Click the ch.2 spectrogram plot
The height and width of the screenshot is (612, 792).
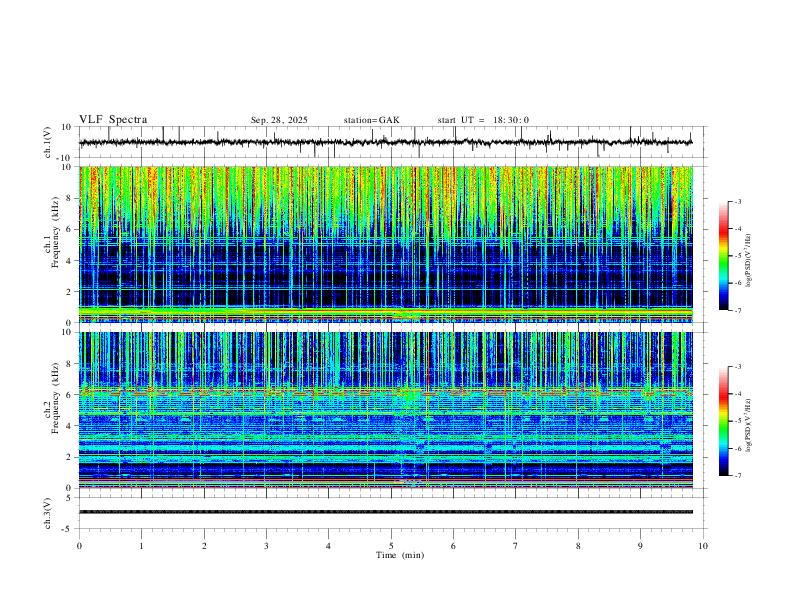click(x=386, y=410)
